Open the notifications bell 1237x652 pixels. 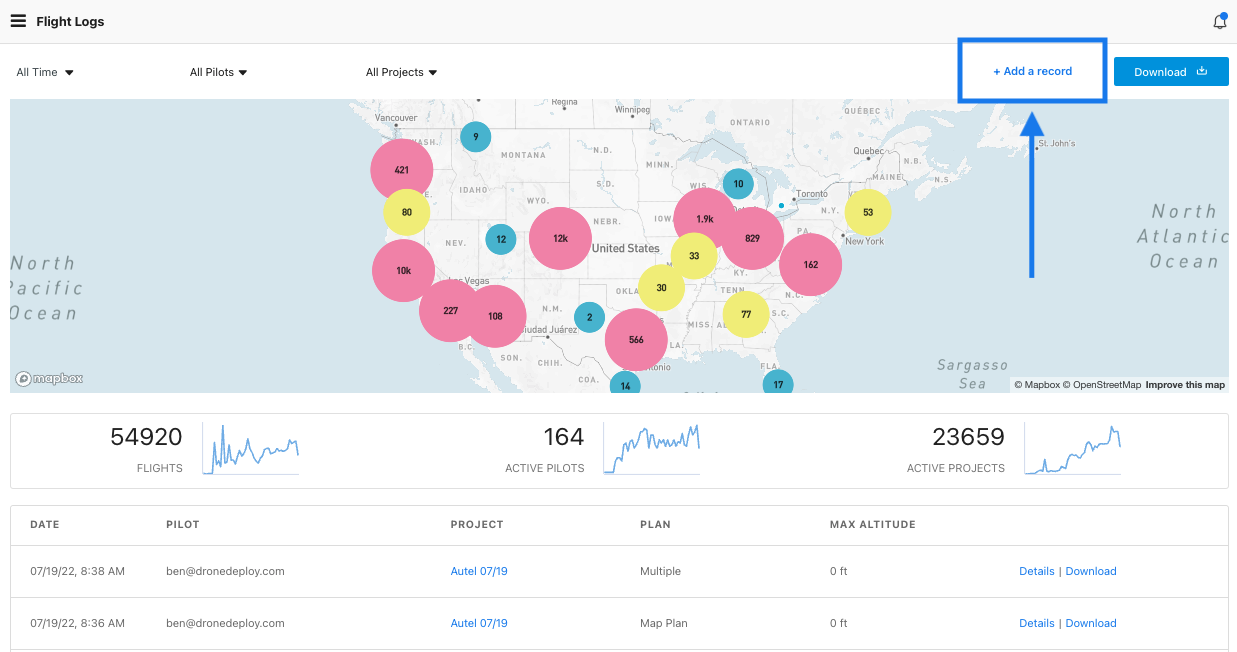1219,21
